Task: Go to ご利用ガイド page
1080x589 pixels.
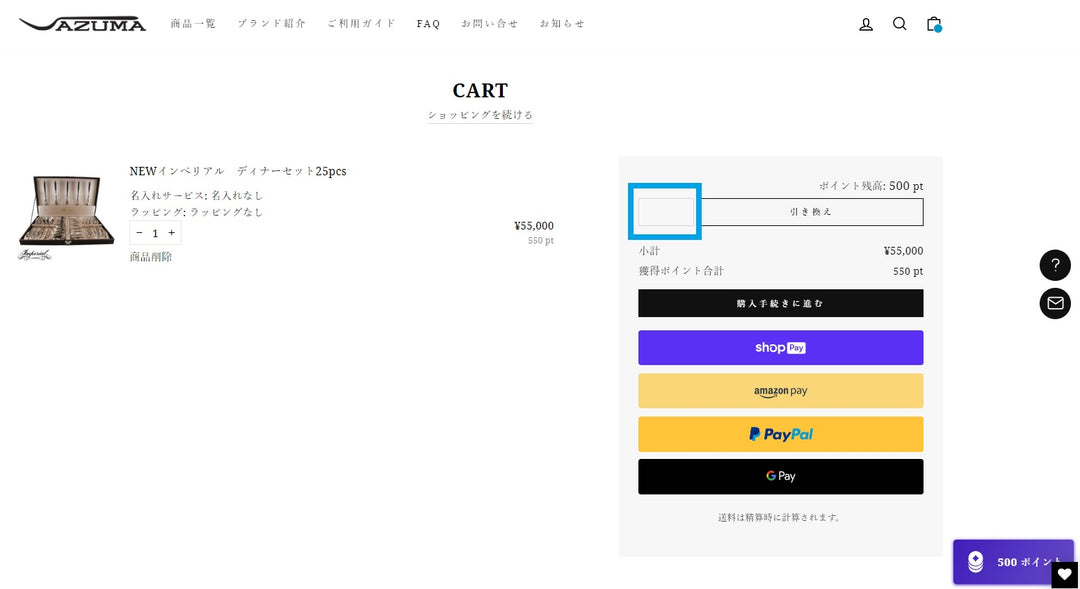Action: (361, 24)
